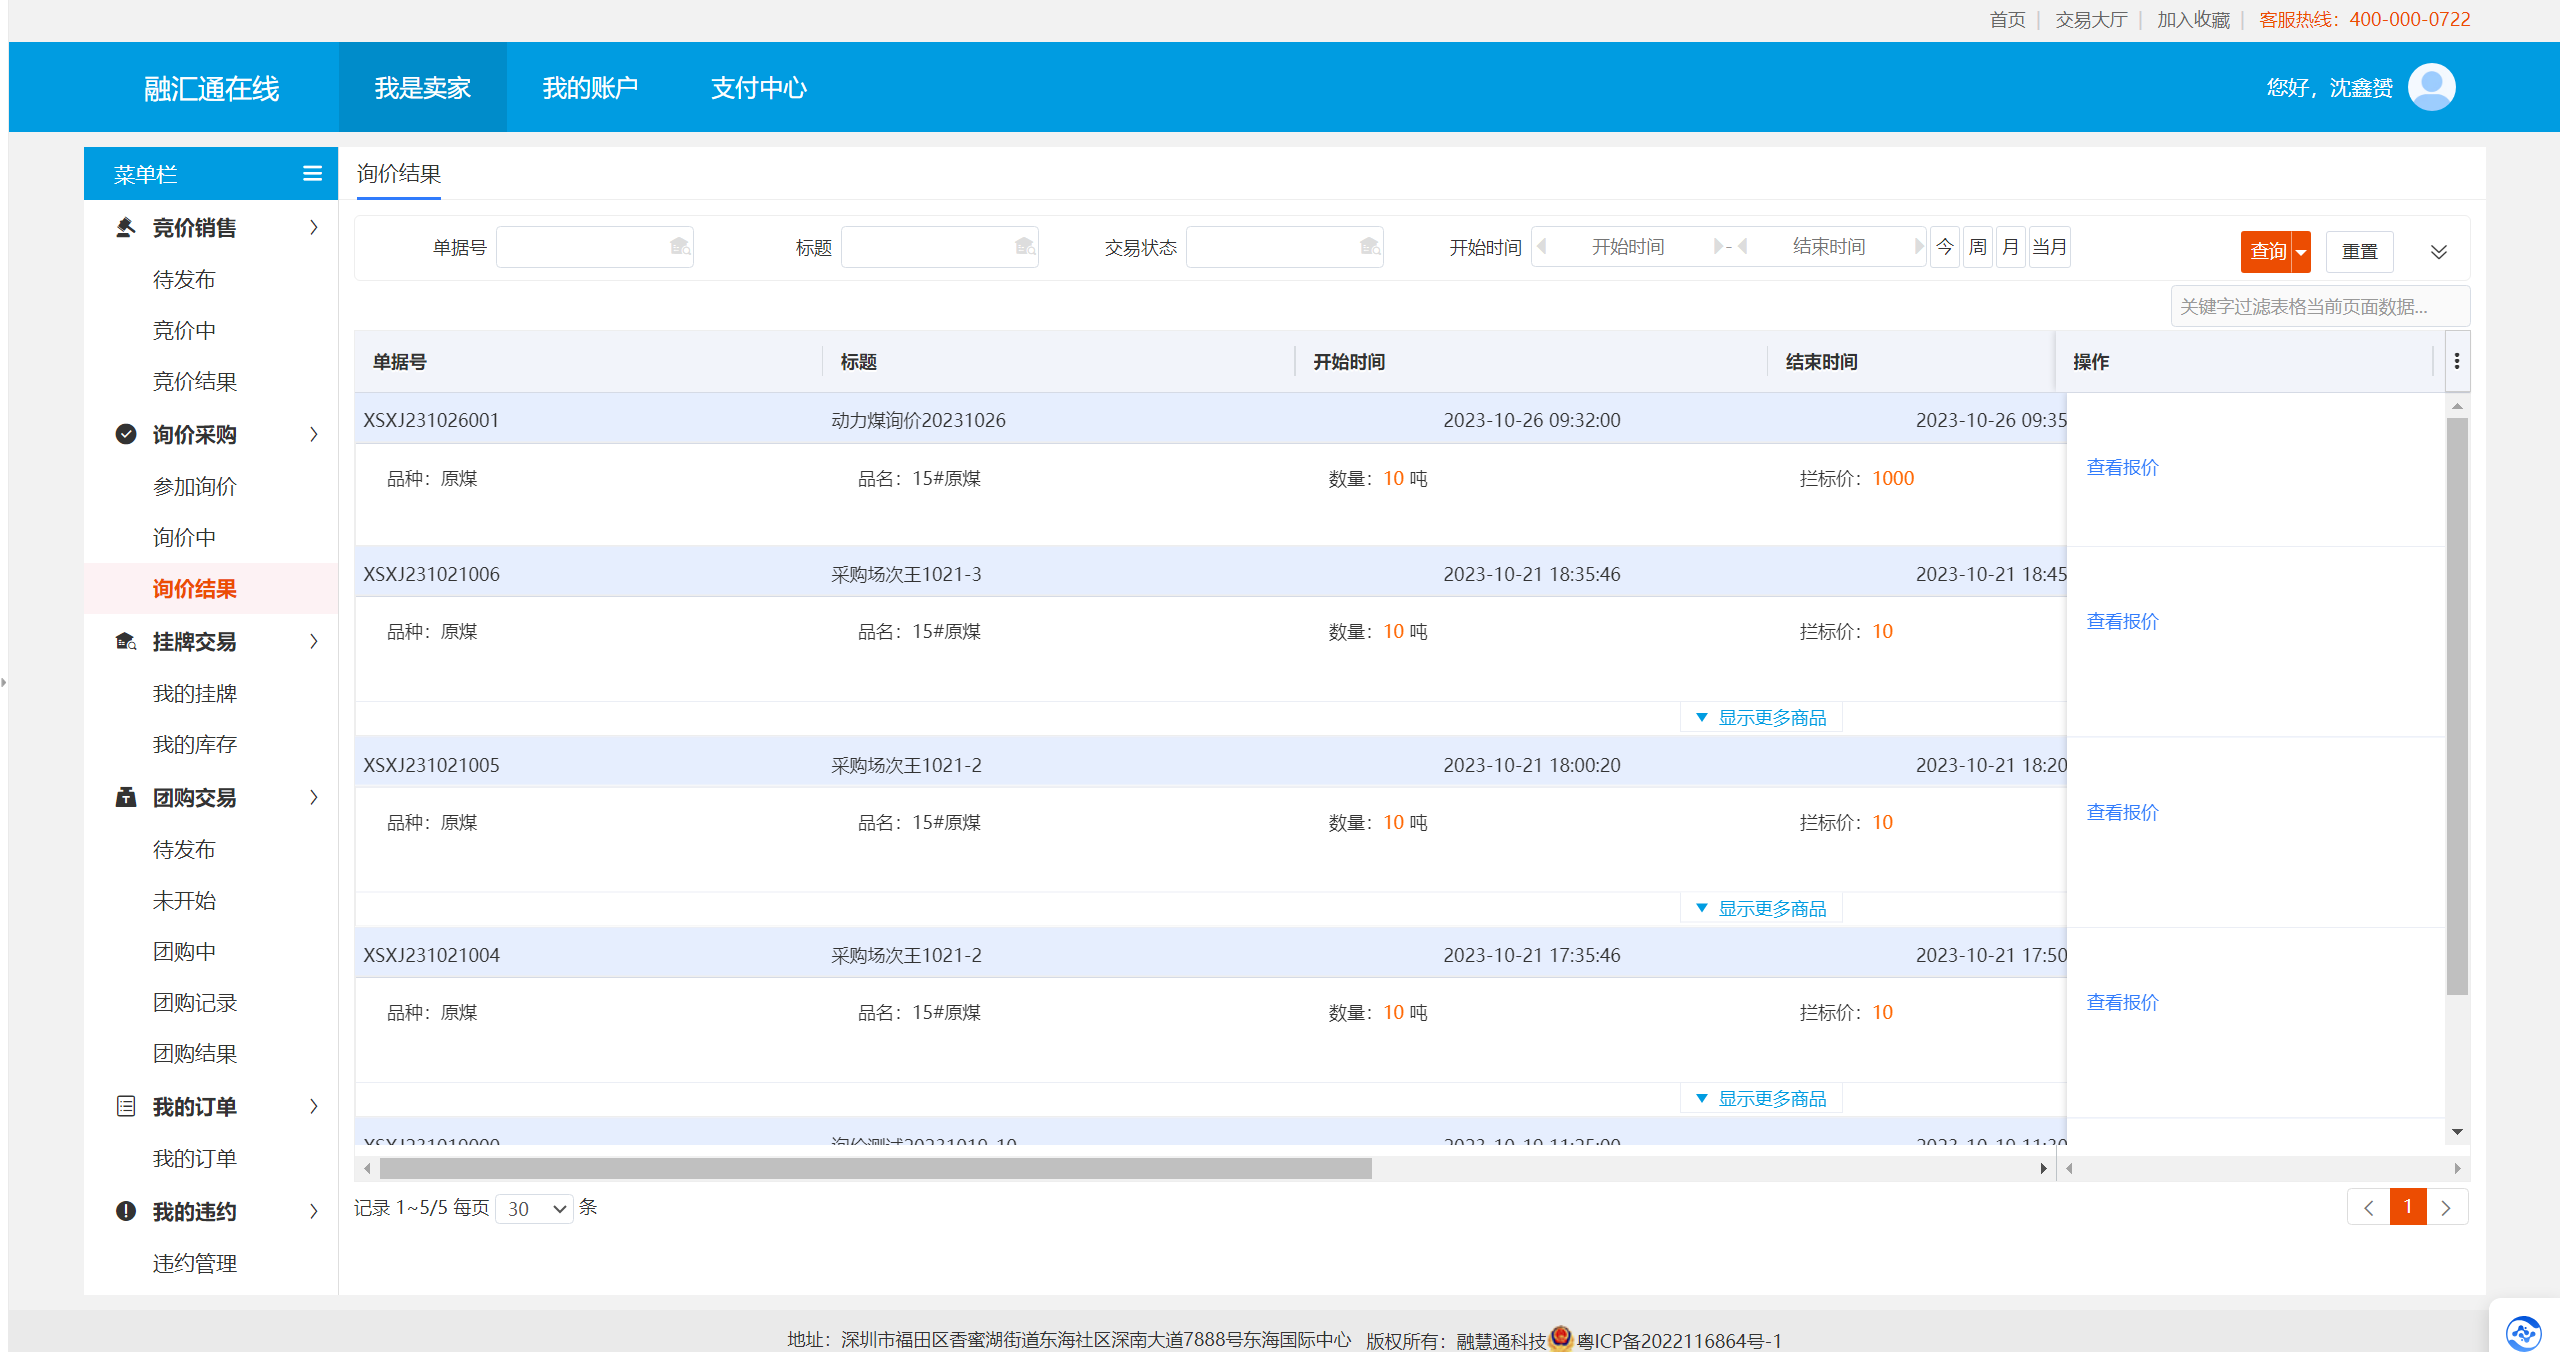Switch to 支付中心 tab
The image size is (2560, 1352).
tap(758, 88)
